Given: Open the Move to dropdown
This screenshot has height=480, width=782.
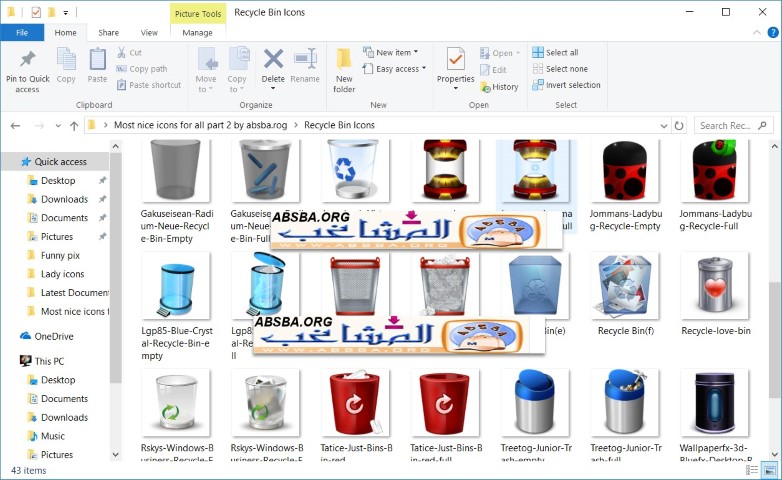Looking at the screenshot, I should [206, 70].
